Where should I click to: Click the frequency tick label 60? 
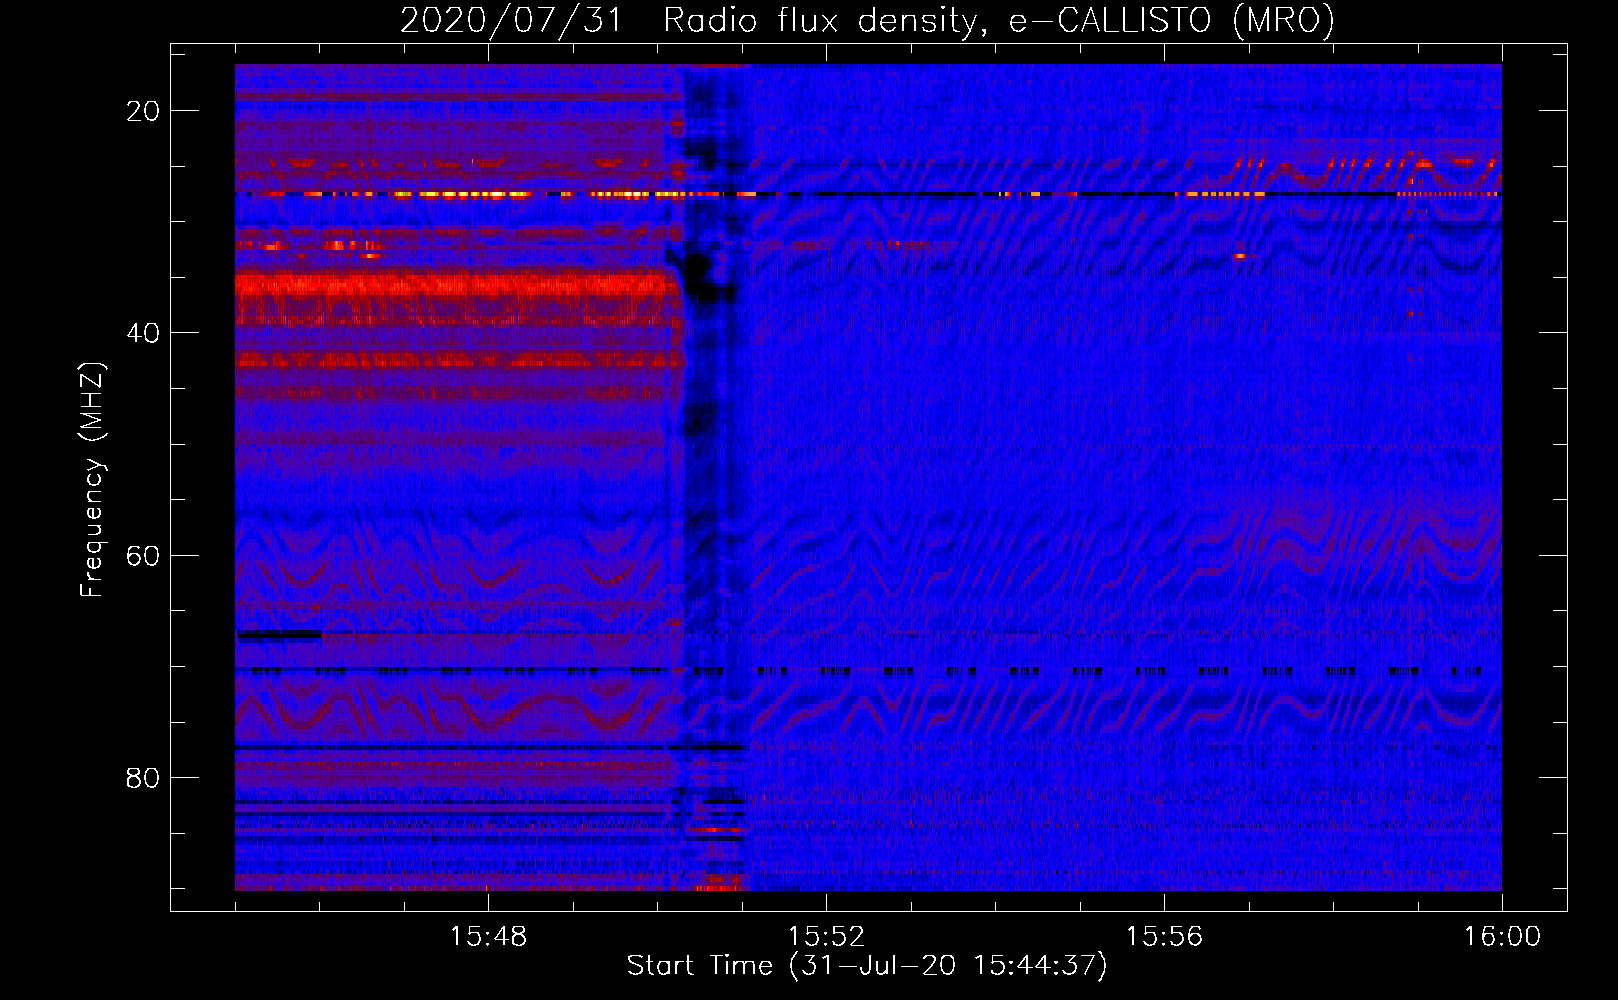point(143,555)
